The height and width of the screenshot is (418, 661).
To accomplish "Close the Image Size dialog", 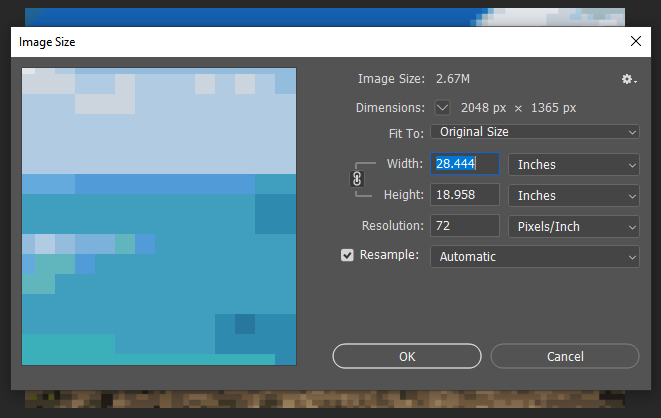I will pos(635,41).
